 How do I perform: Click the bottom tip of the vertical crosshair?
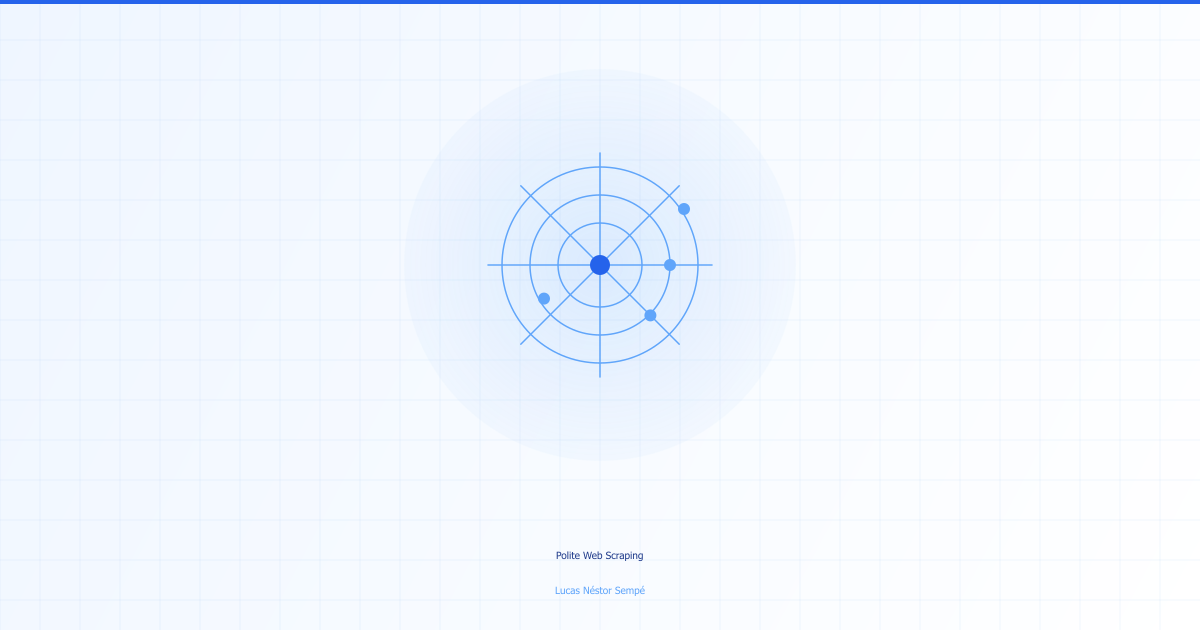pos(600,376)
